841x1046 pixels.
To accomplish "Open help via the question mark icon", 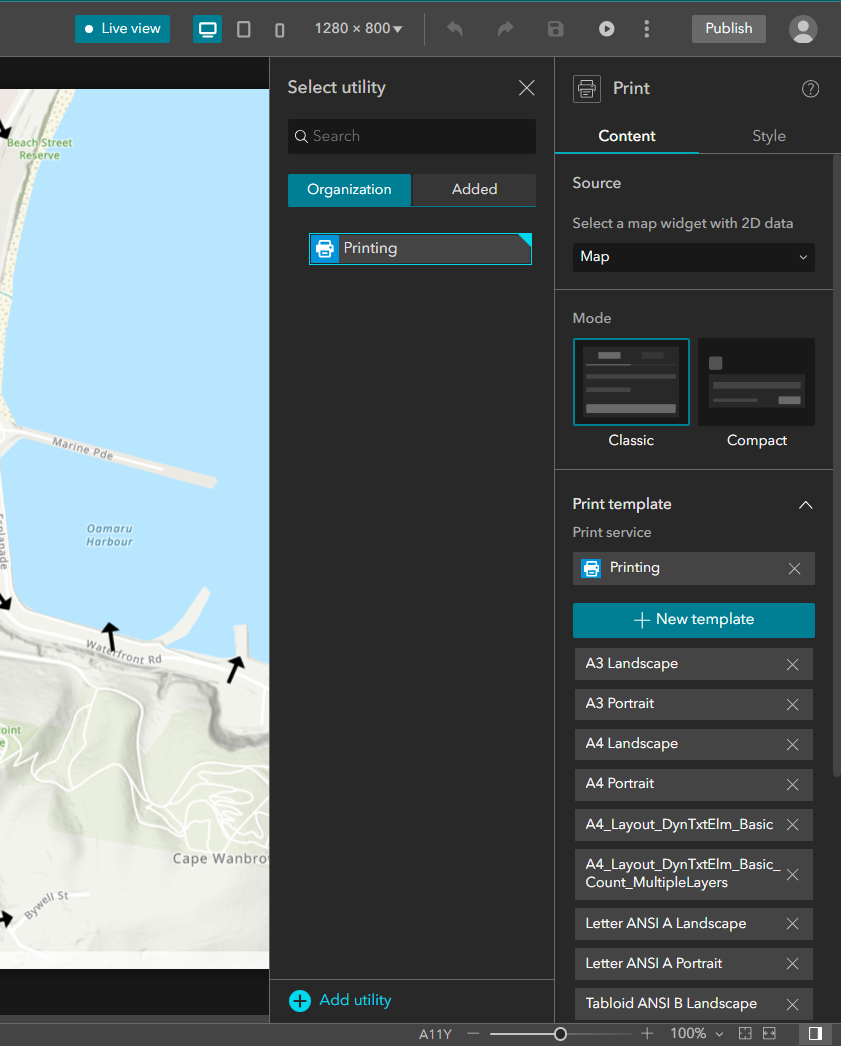I will point(810,89).
